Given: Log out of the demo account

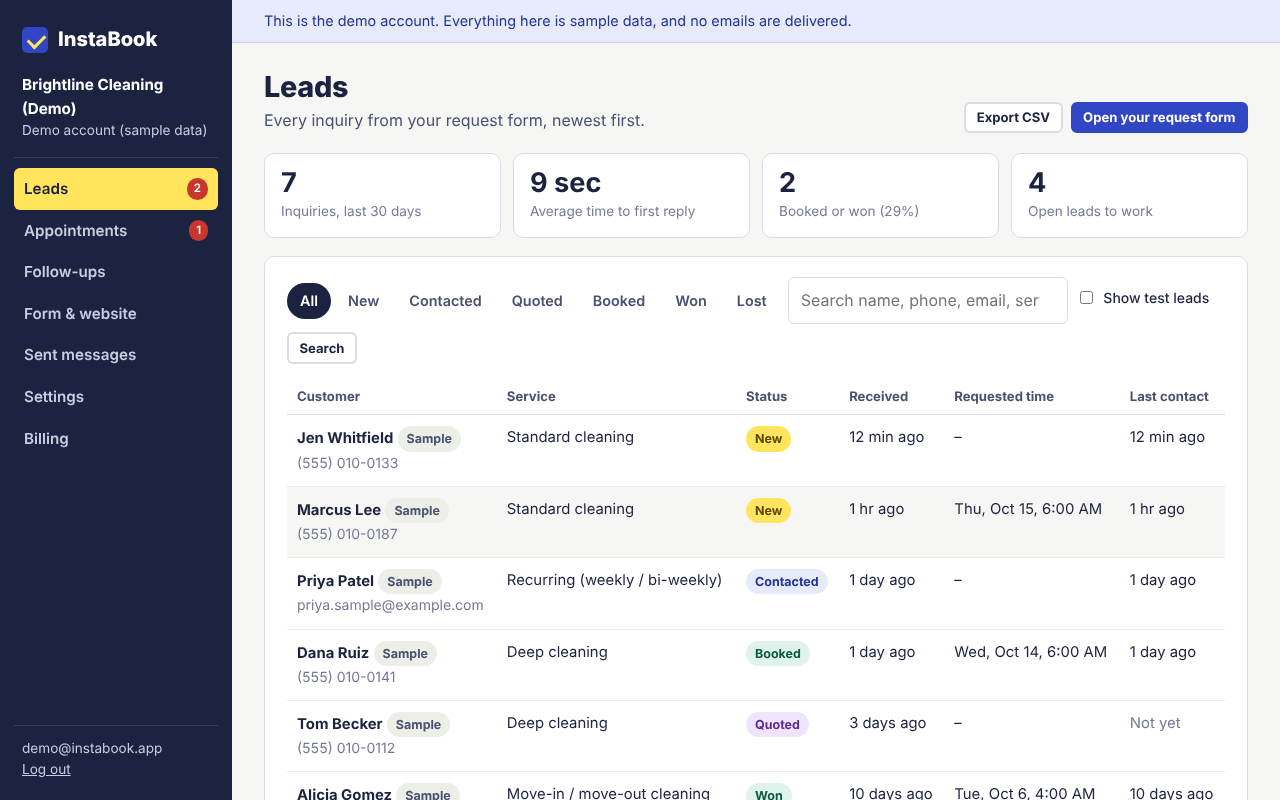Looking at the screenshot, I should click(46, 769).
